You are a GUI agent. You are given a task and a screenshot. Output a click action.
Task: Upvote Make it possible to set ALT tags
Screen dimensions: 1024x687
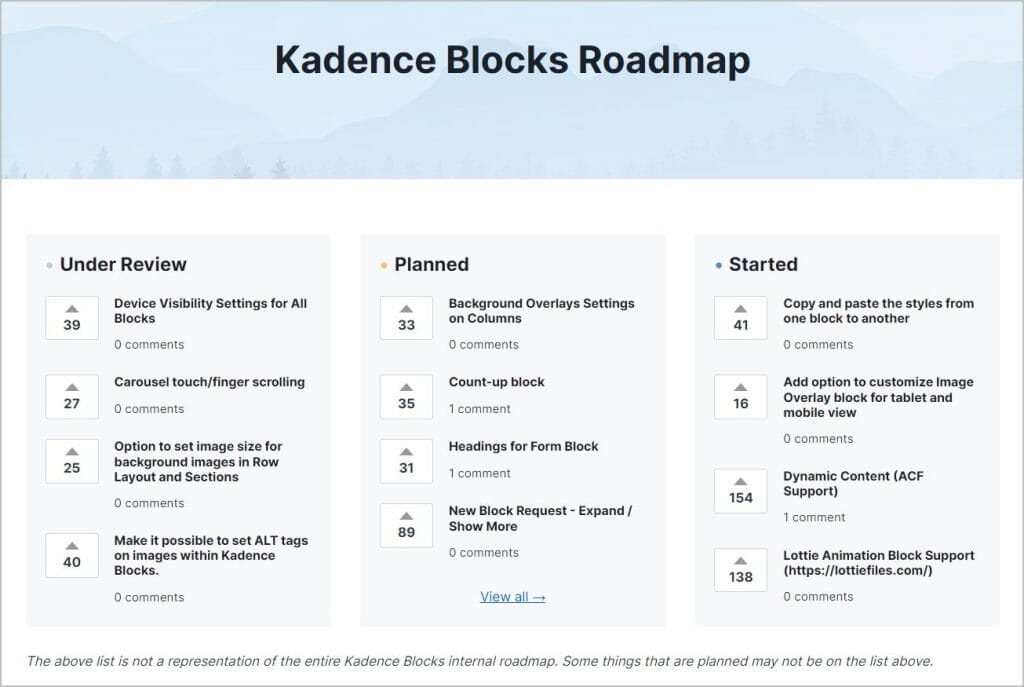[x=72, y=555]
